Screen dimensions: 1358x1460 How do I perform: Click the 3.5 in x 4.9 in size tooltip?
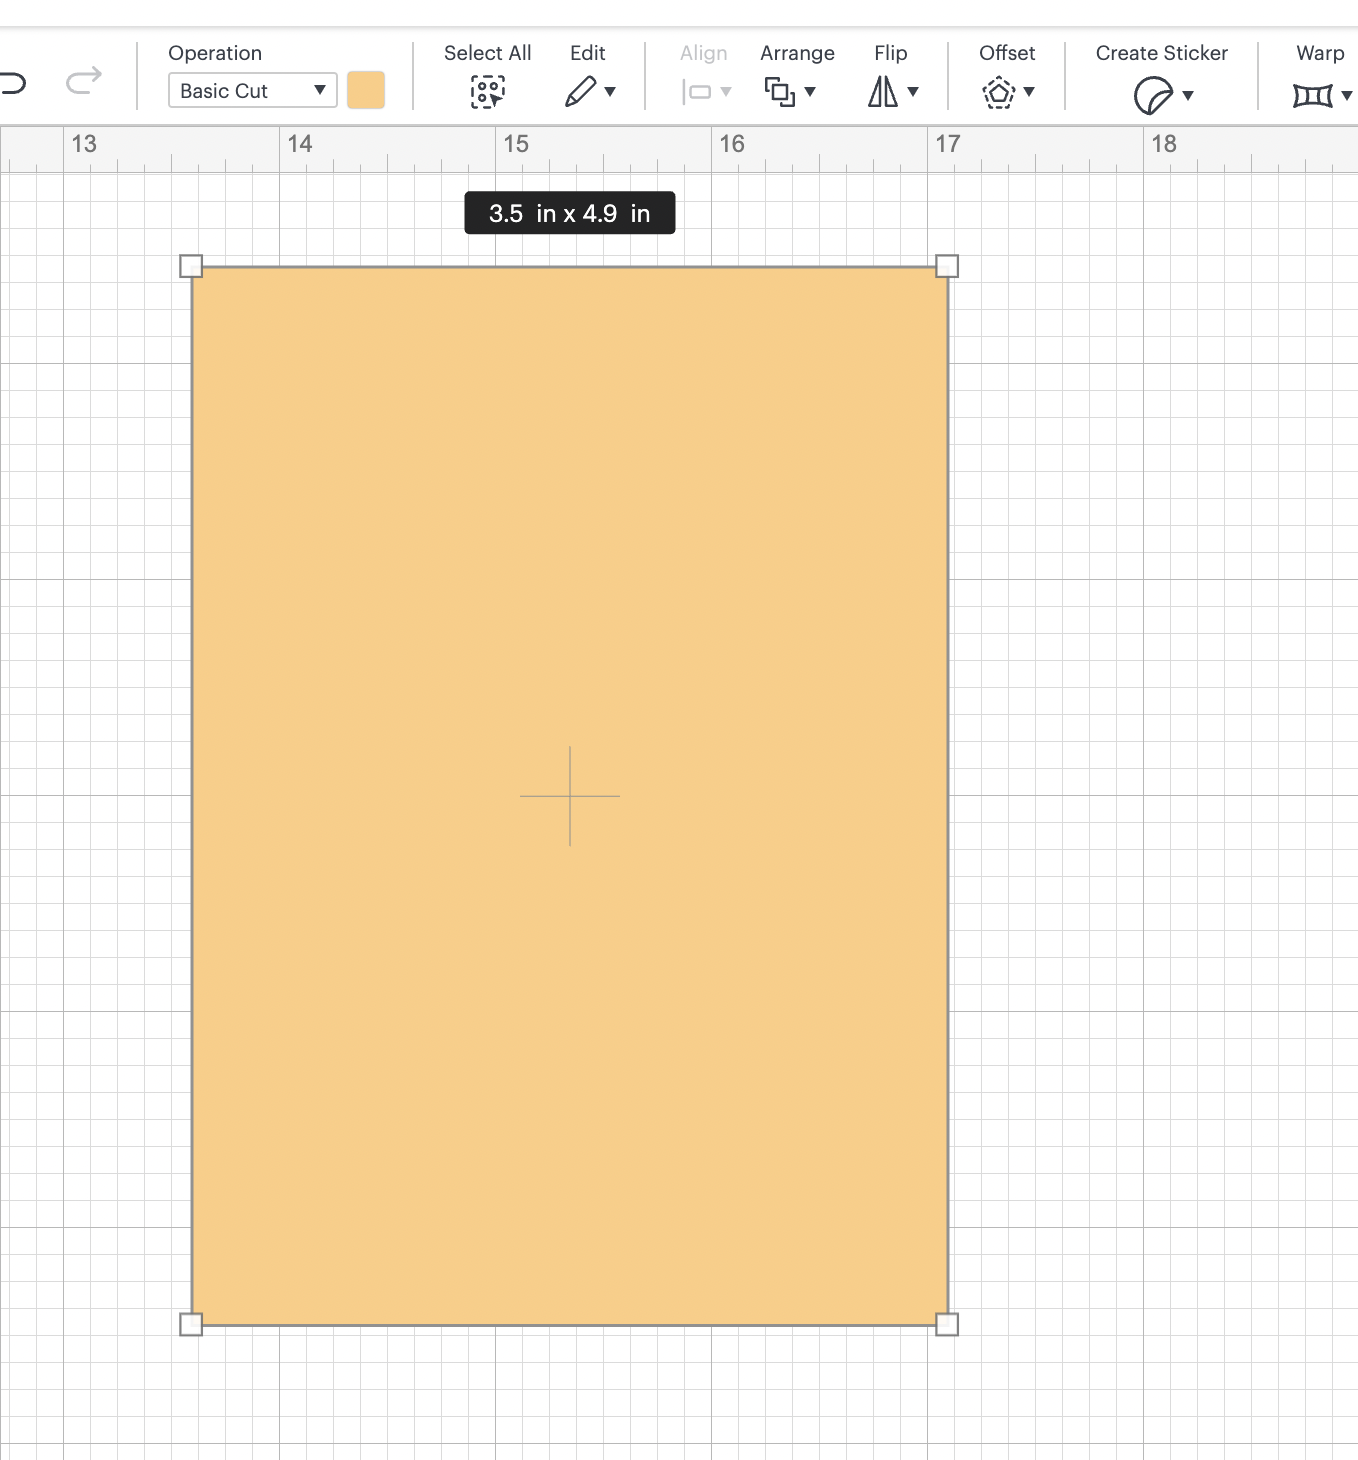click(x=570, y=213)
